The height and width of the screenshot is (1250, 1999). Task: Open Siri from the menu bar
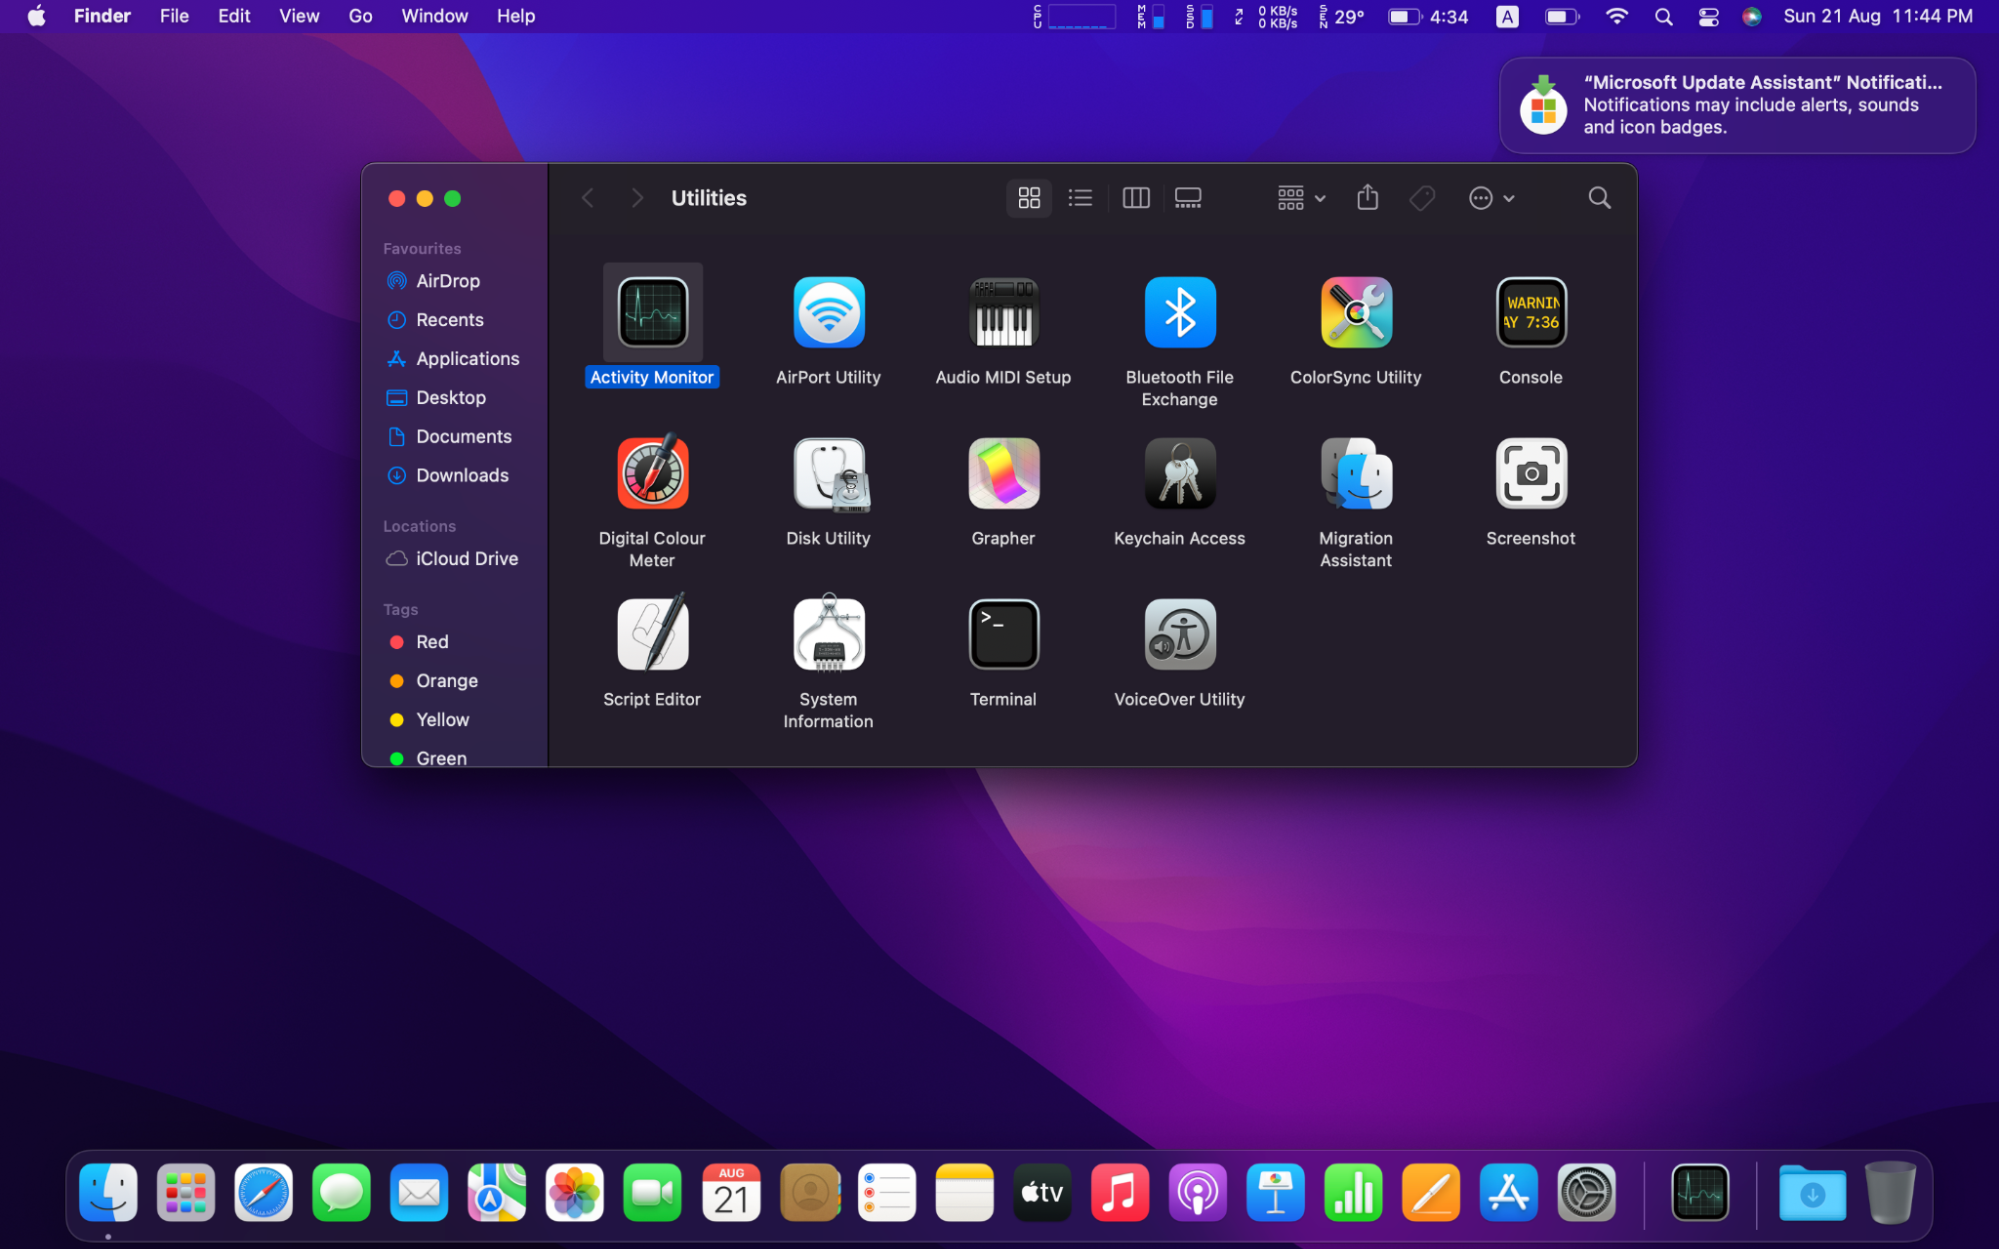click(1752, 16)
